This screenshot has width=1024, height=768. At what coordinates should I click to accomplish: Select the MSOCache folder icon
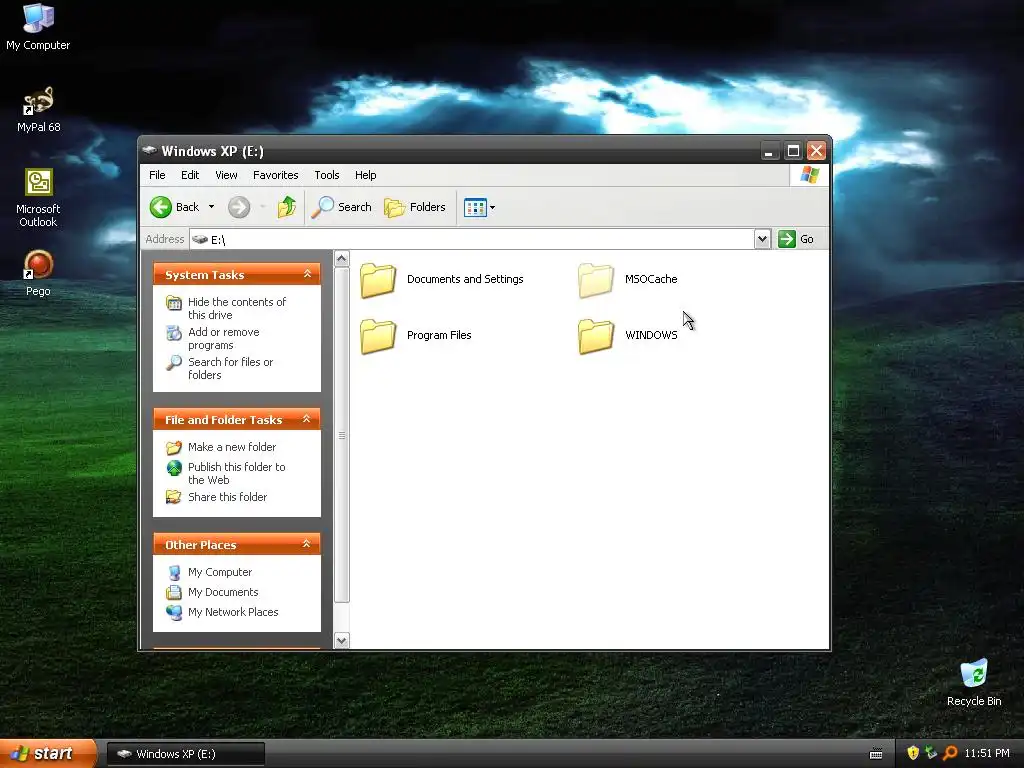pyautogui.click(x=596, y=280)
